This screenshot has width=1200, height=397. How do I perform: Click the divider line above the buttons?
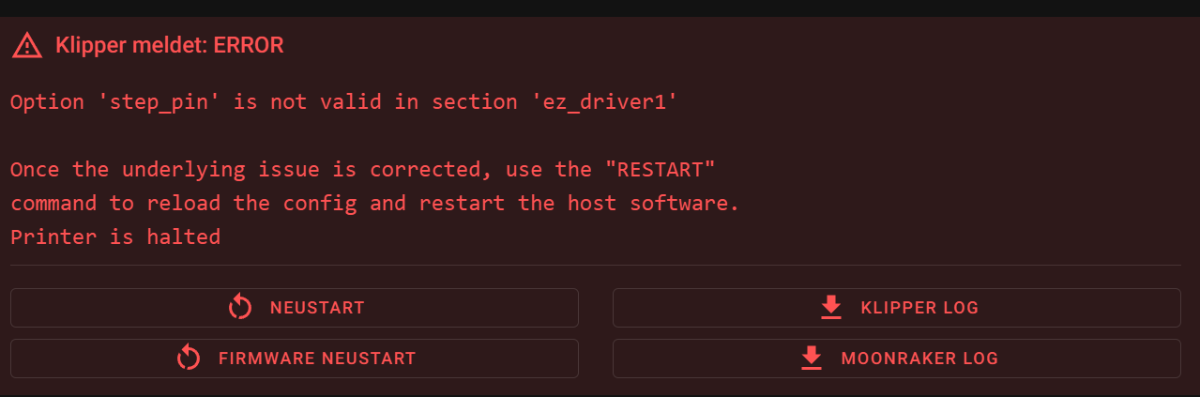595,265
